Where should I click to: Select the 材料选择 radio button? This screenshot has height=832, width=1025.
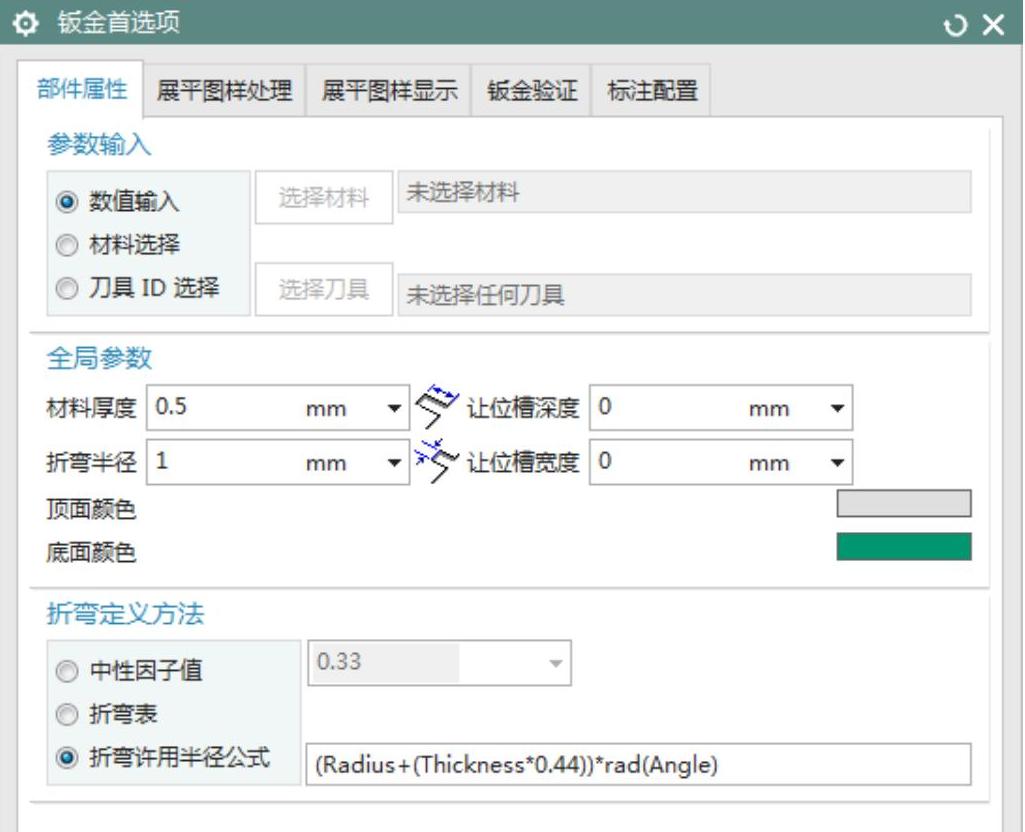coord(67,245)
